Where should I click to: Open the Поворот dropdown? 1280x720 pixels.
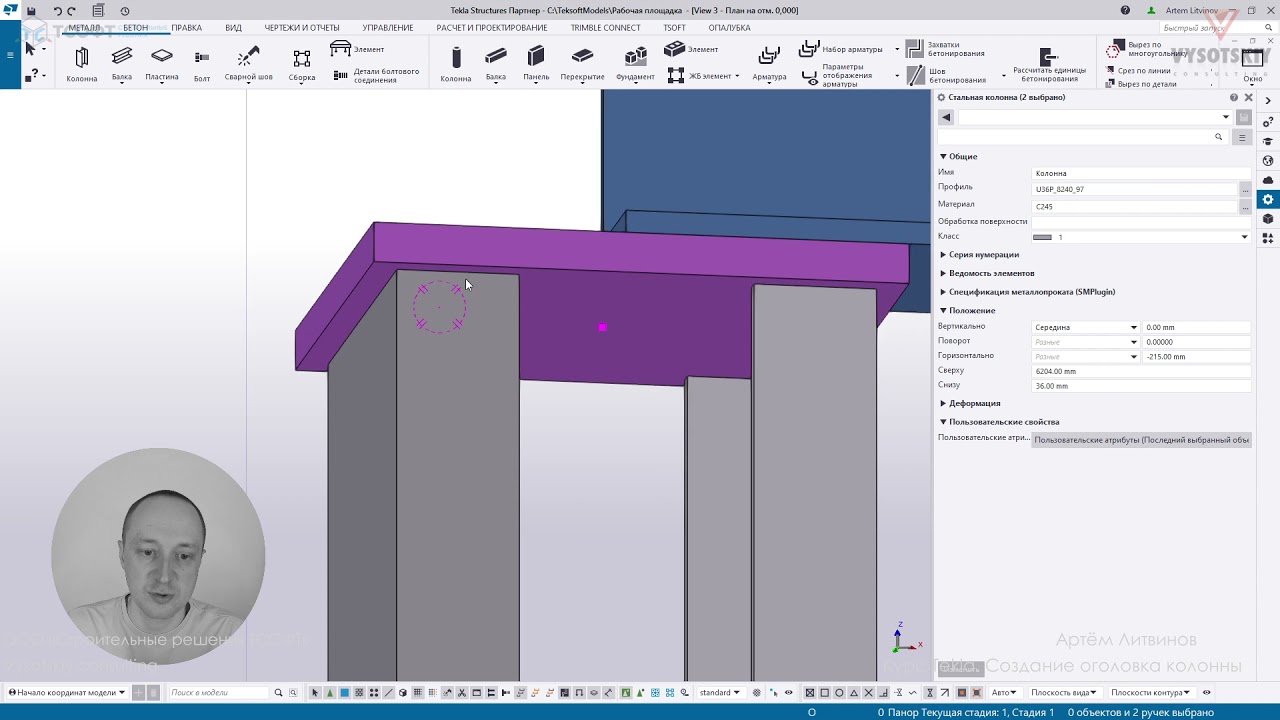(x=1133, y=342)
